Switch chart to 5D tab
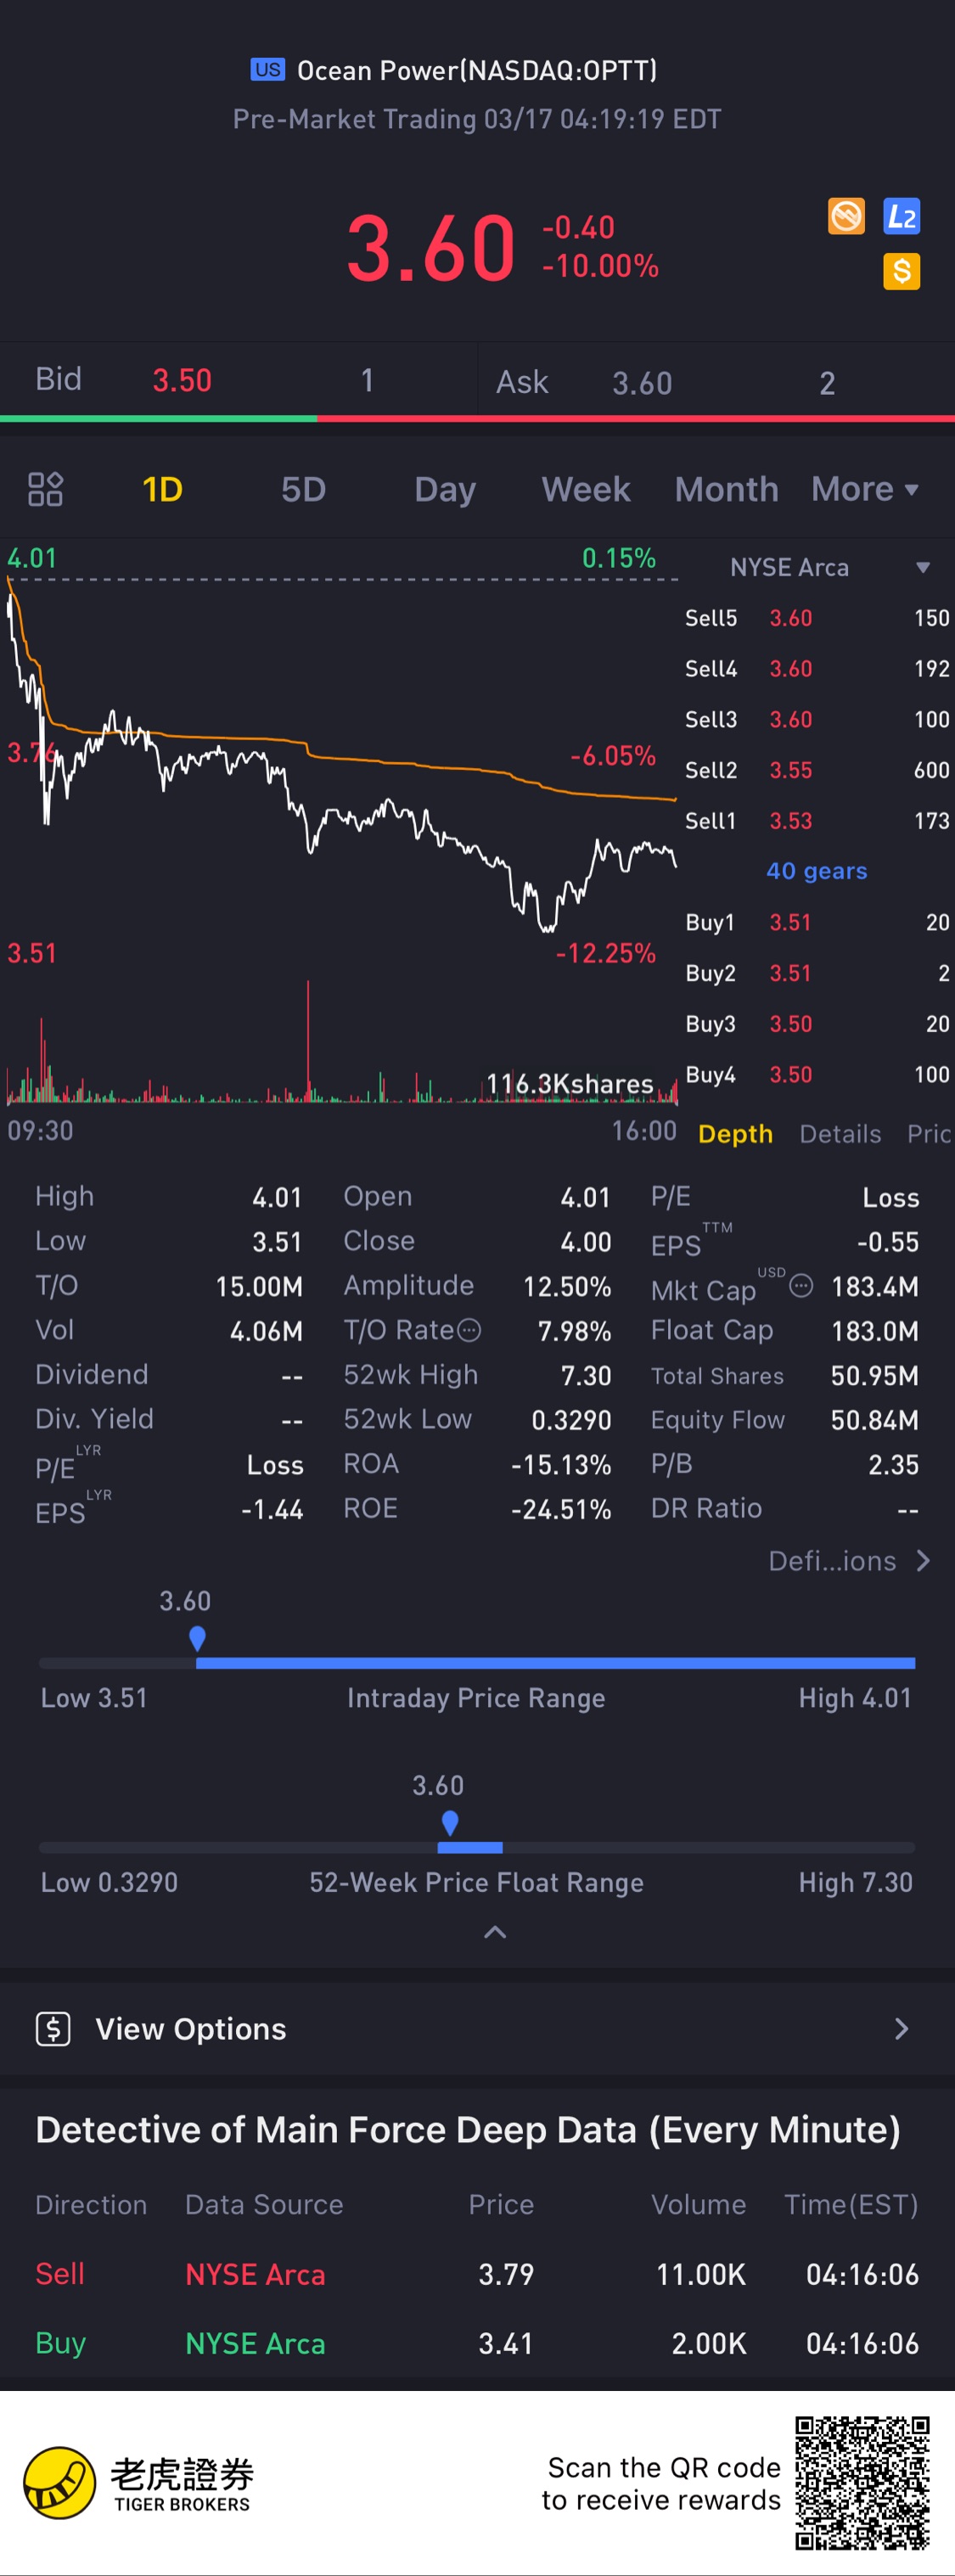The image size is (955, 2576). [303, 489]
